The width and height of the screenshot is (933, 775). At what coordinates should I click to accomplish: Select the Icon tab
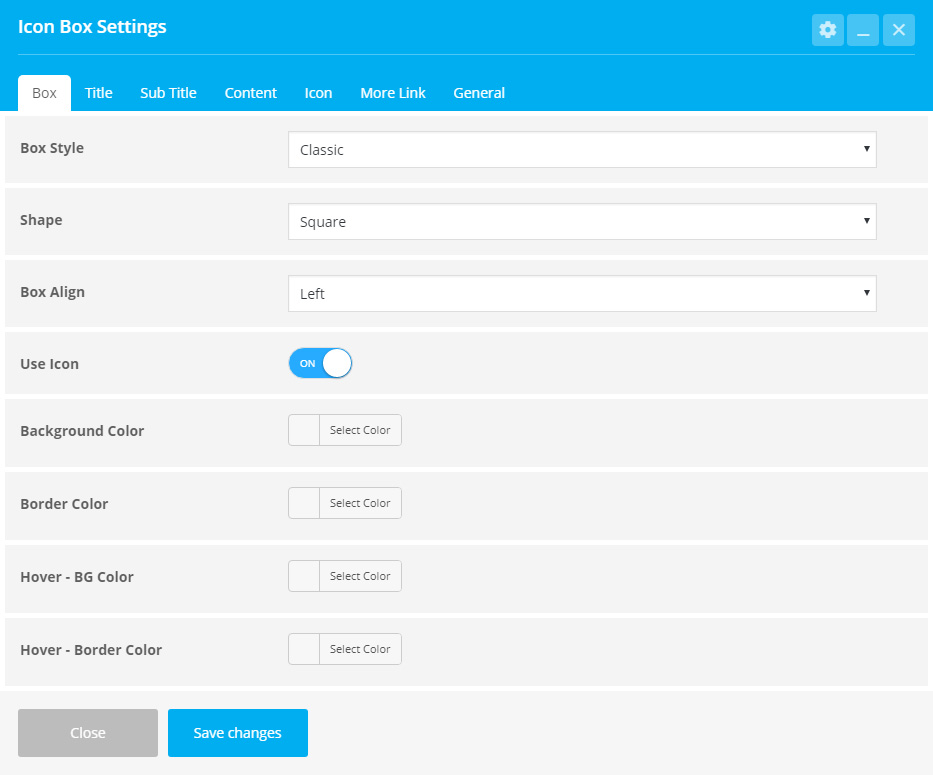coord(318,93)
